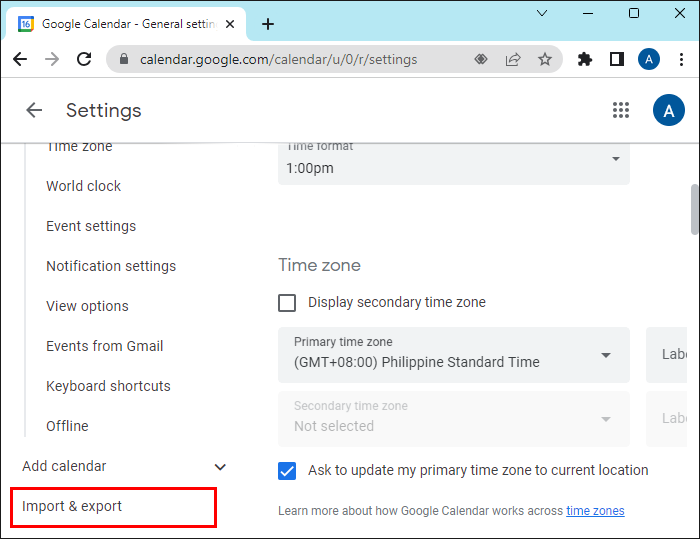The image size is (700, 539).
Task: Toggle the browser side panel icon
Action: [x=617, y=59]
